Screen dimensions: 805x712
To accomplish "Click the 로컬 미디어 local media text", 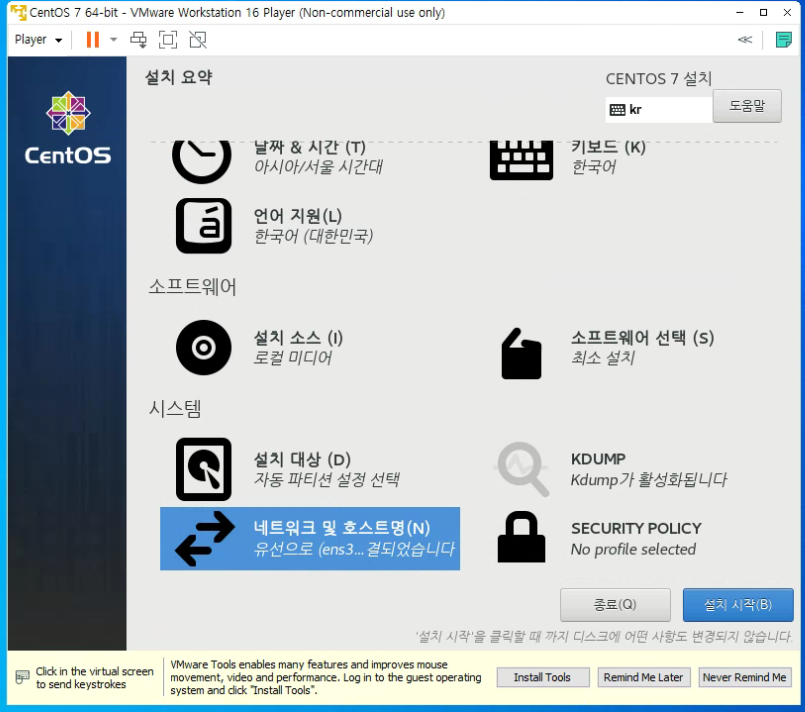I will (293, 358).
